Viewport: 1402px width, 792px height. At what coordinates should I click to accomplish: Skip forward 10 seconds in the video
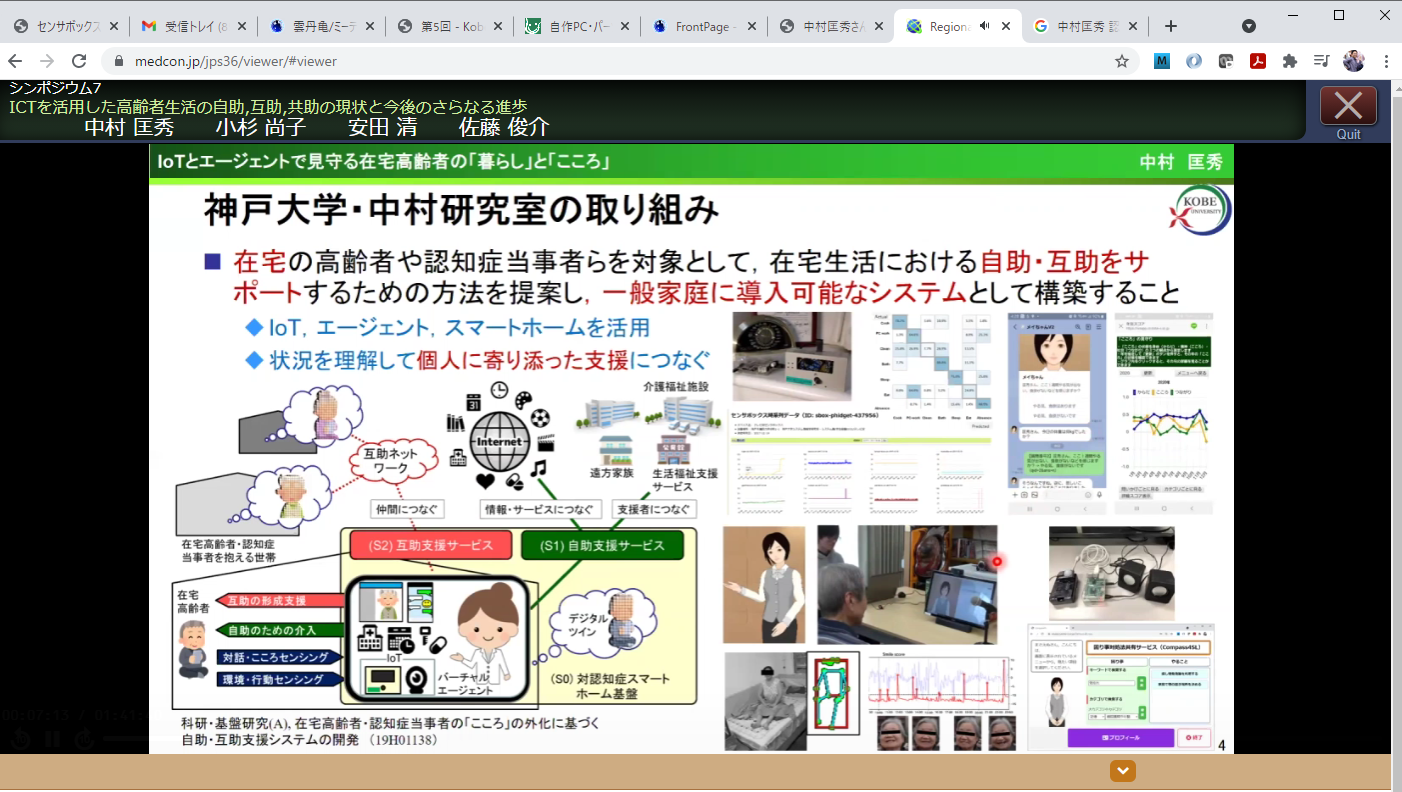pos(85,739)
